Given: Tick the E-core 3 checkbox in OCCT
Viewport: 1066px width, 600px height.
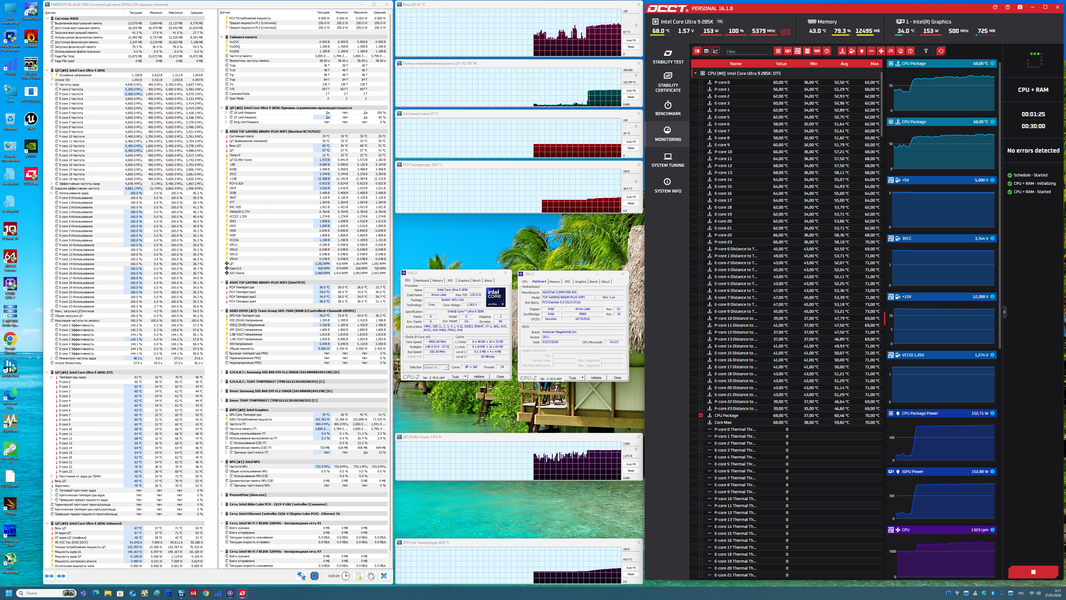Looking at the screenshot, I should click(x=700, y=103).
